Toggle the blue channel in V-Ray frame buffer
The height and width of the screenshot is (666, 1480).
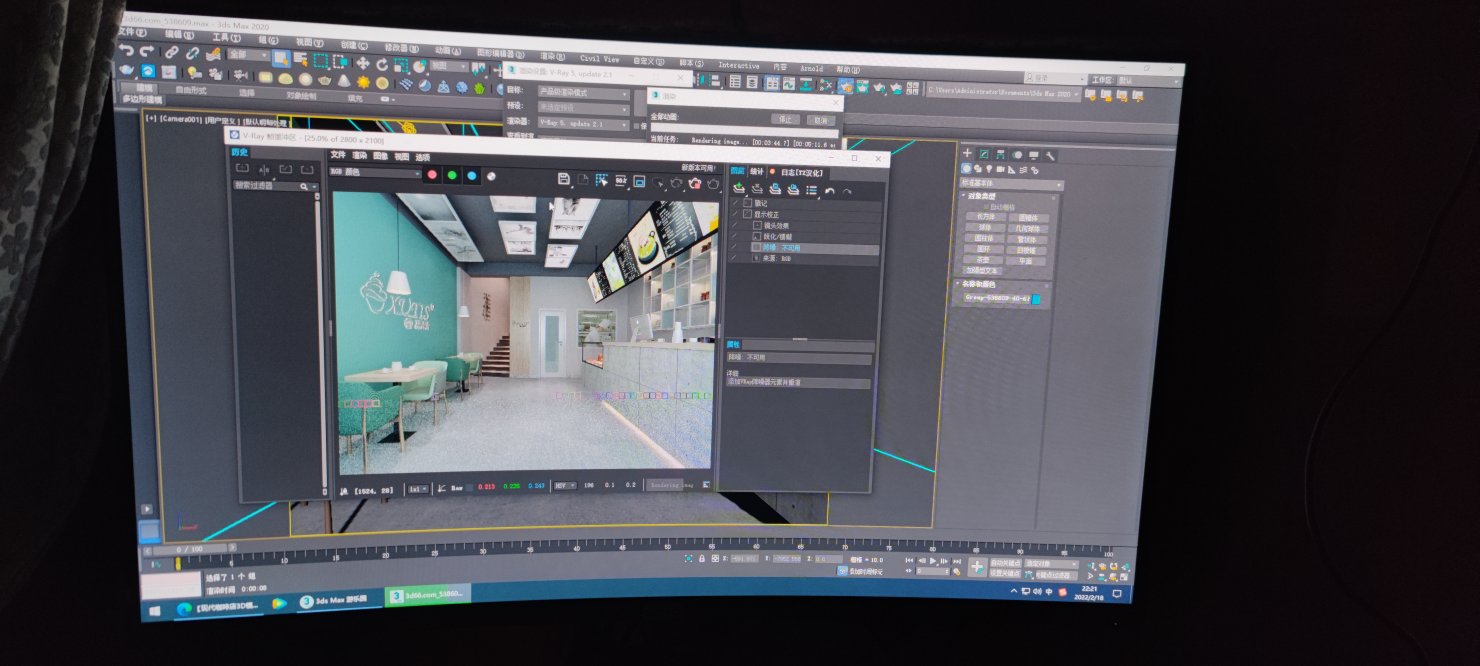471,176
